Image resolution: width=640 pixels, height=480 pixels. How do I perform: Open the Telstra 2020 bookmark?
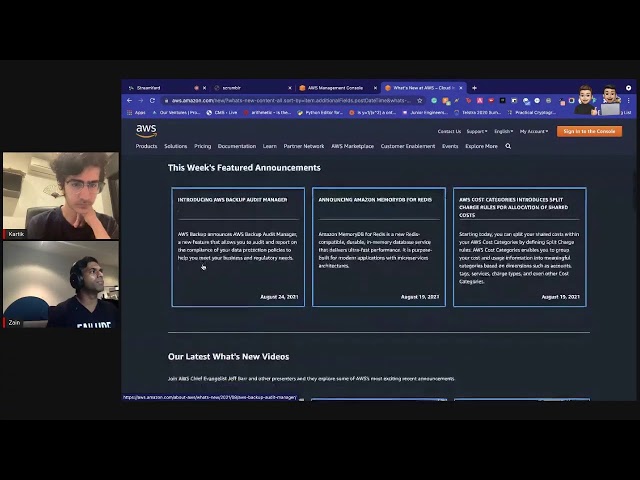point(477,112)
